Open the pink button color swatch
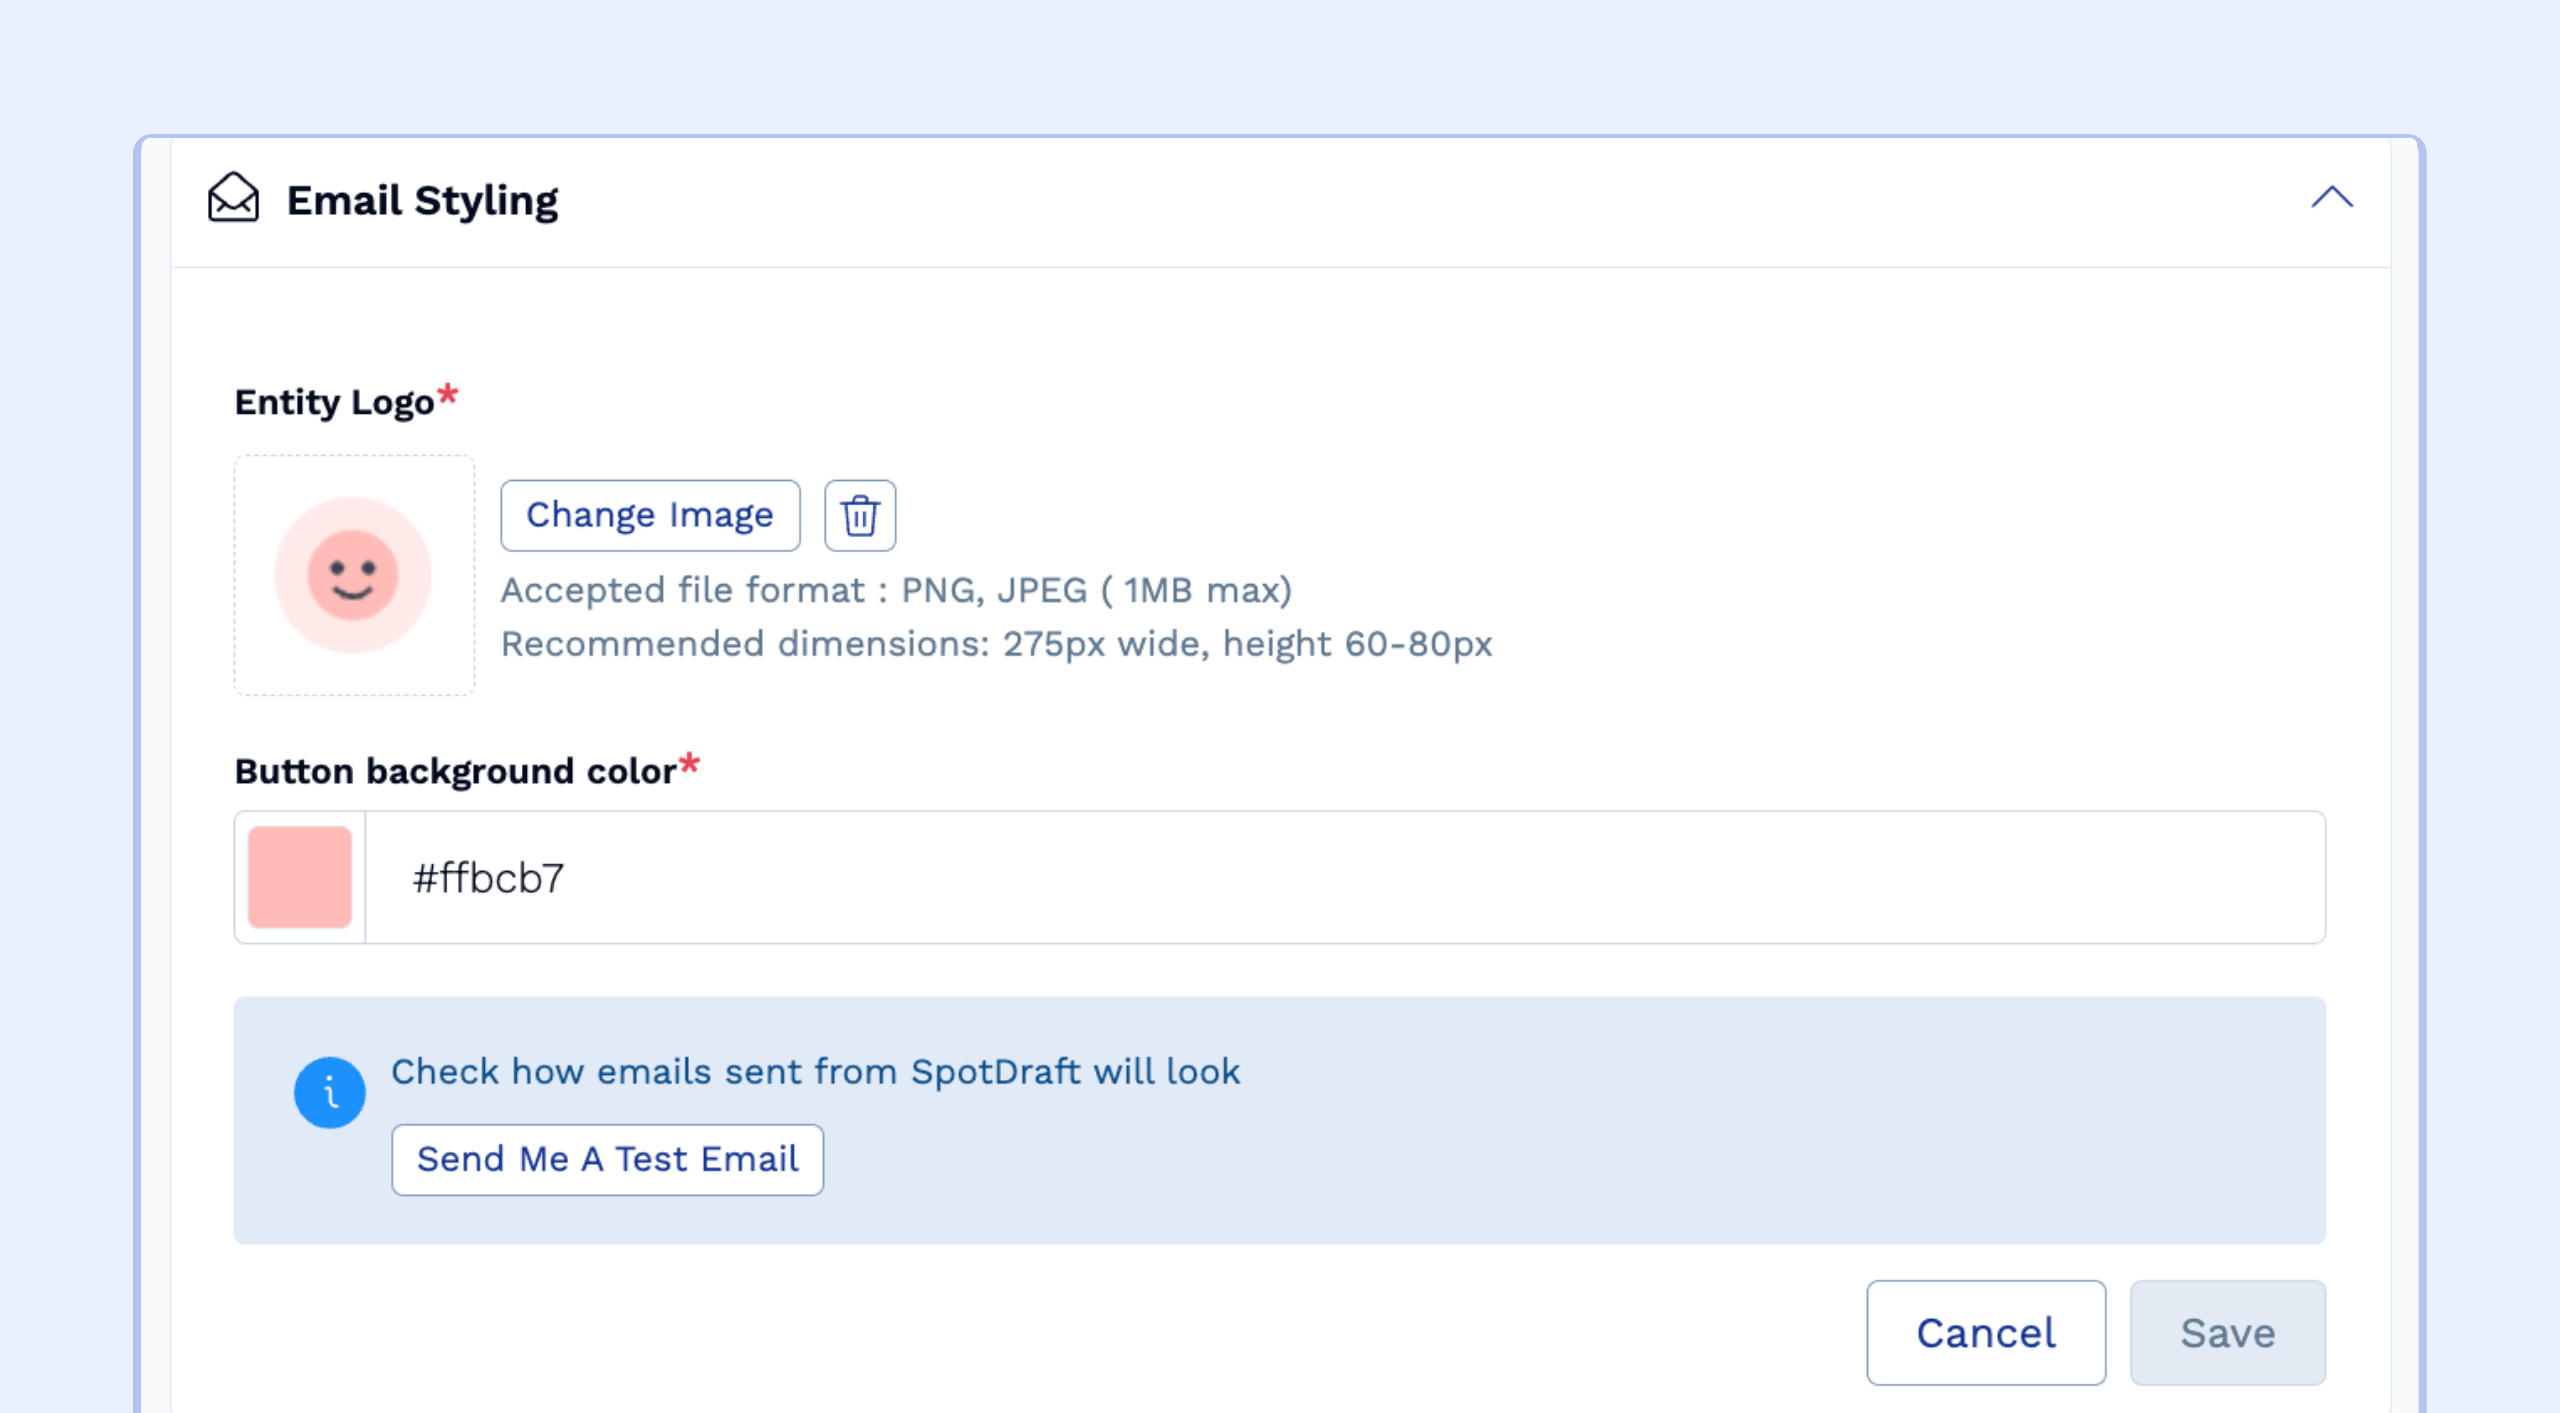This screenshot has height=1413, width=2560. [x=300, y=877]
